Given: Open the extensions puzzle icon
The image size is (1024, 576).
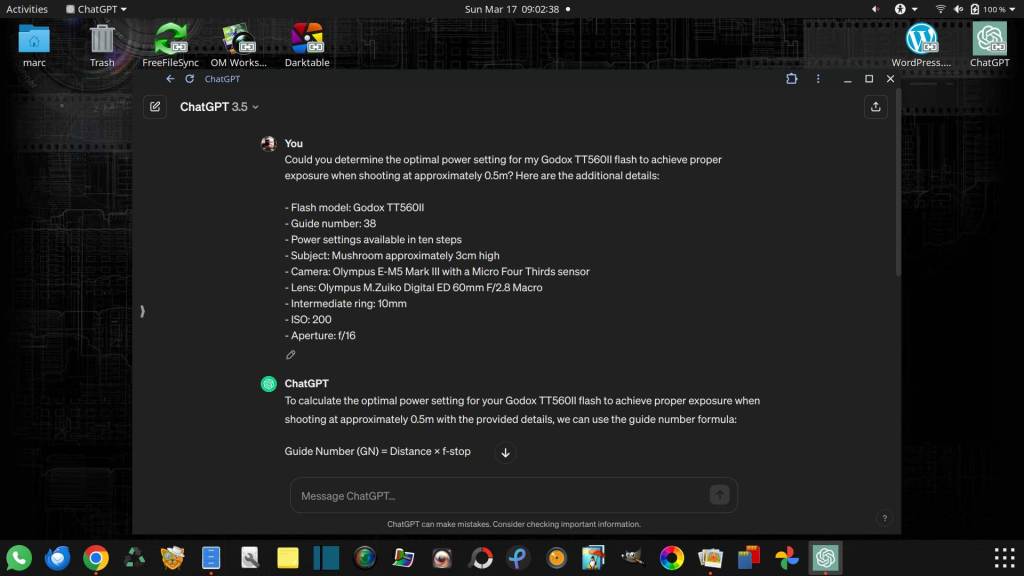Looking at the screenshot, I should click(792, 78).
